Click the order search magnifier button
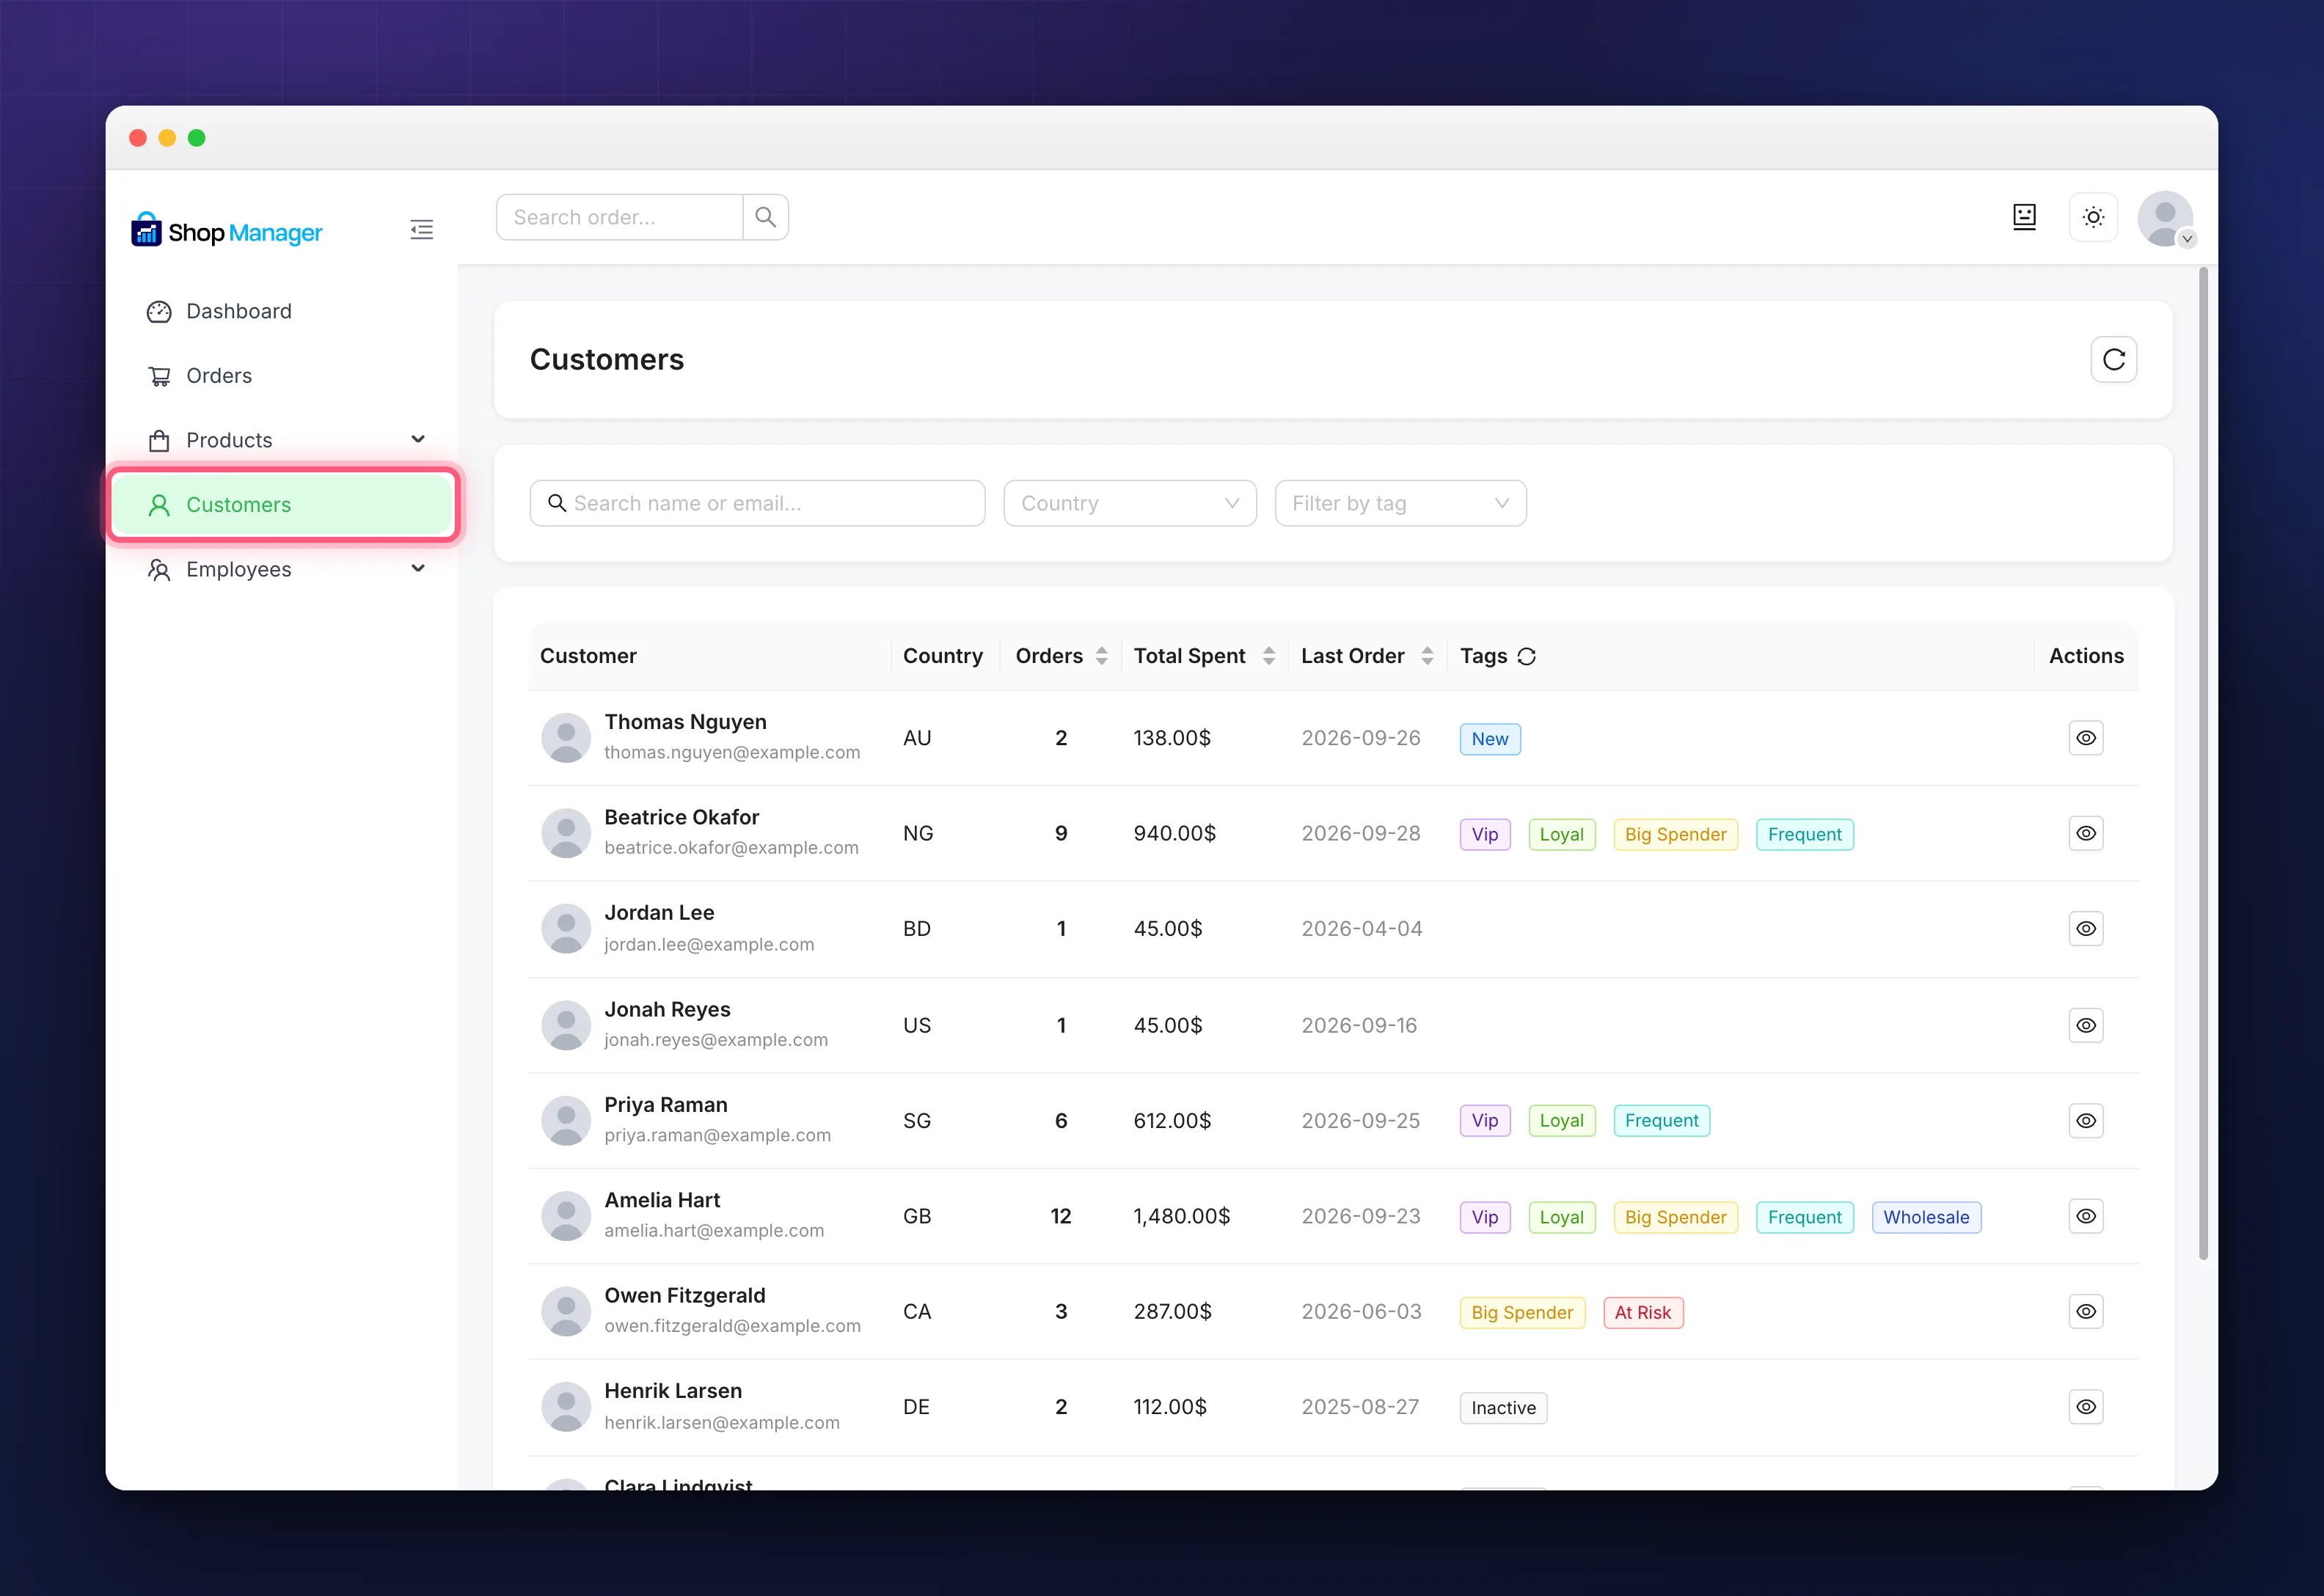2324x1596 pixels. pos(765,217)
